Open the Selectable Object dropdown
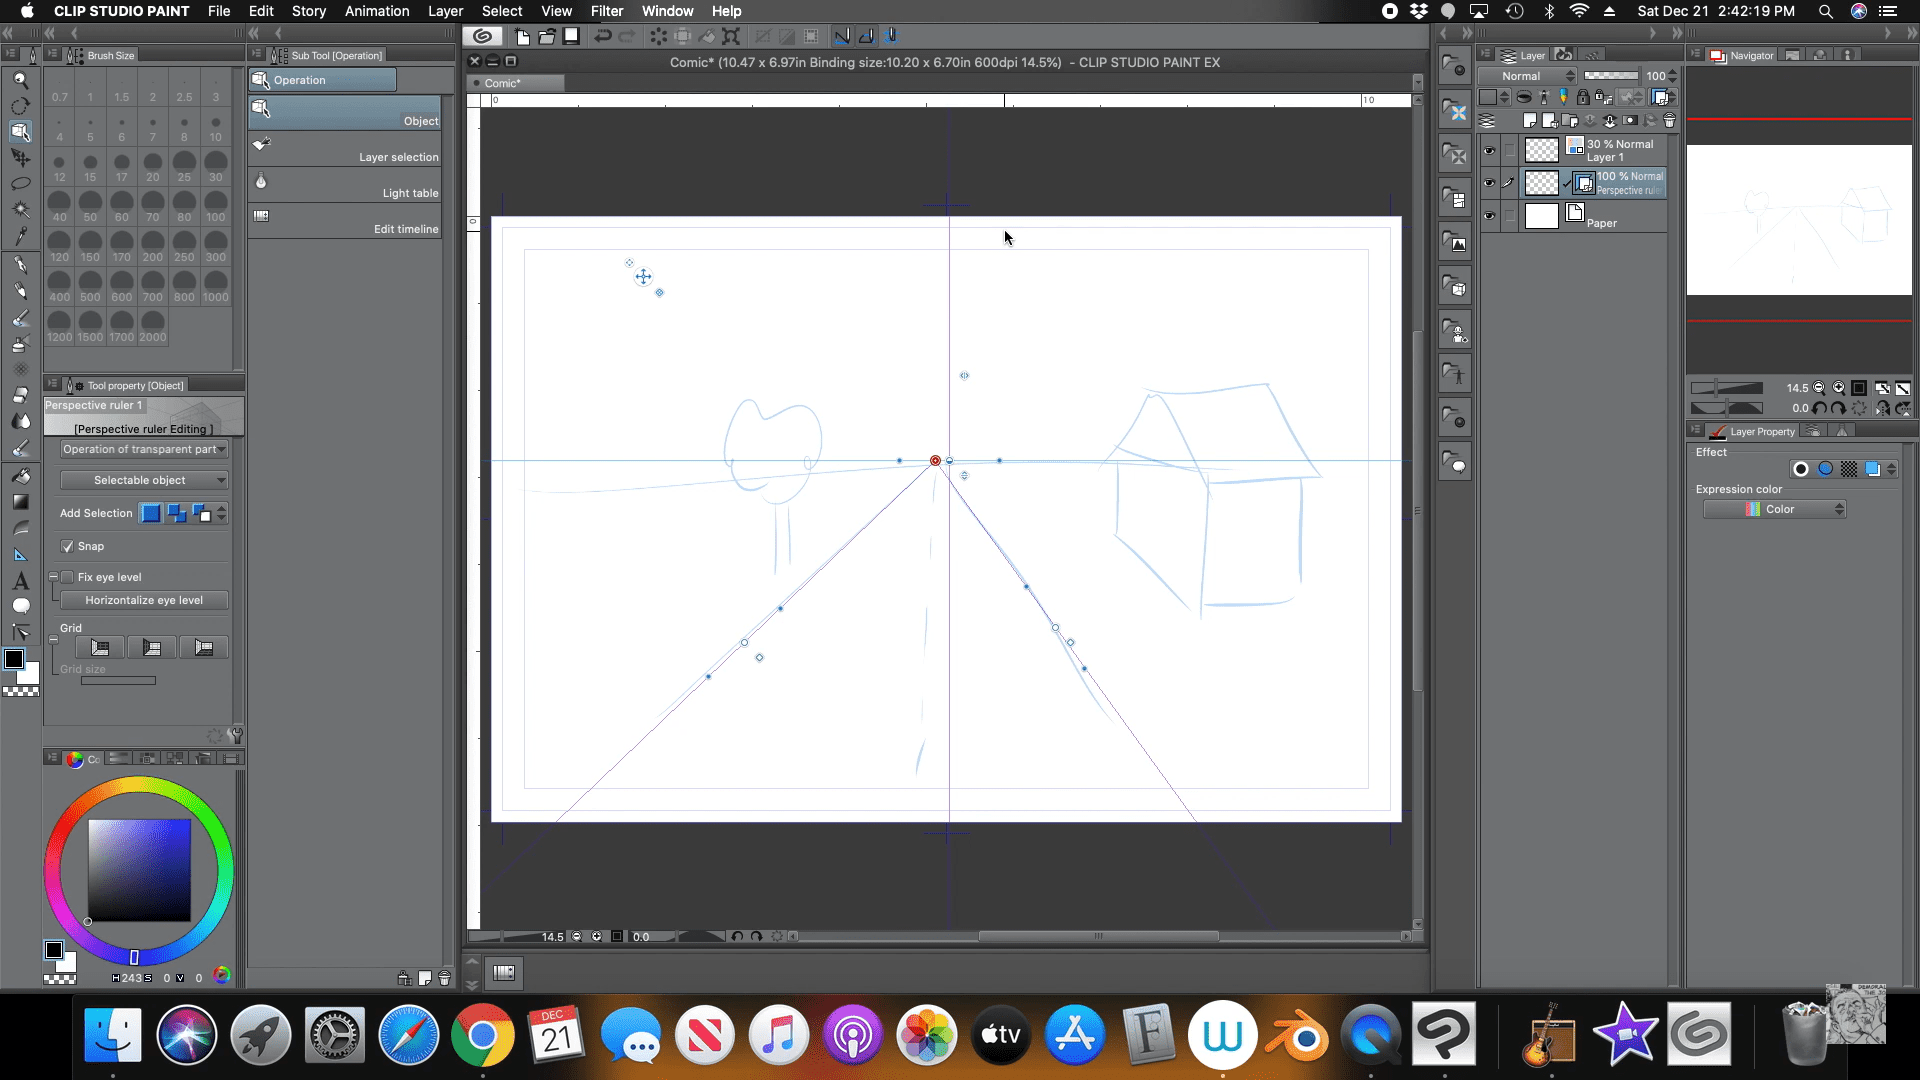 point(142,479)
